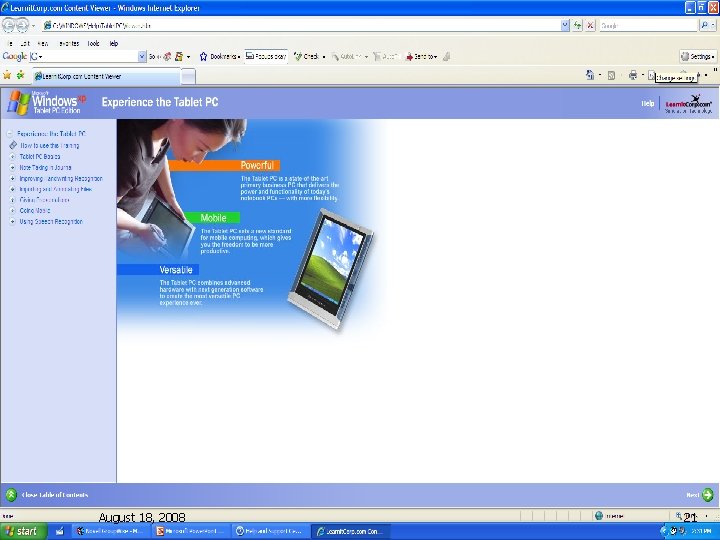Viewport: 720px width, 540px height.
Task: Click the Google toolbar logo
Action: pyautogui.click(x=14, y=56)
